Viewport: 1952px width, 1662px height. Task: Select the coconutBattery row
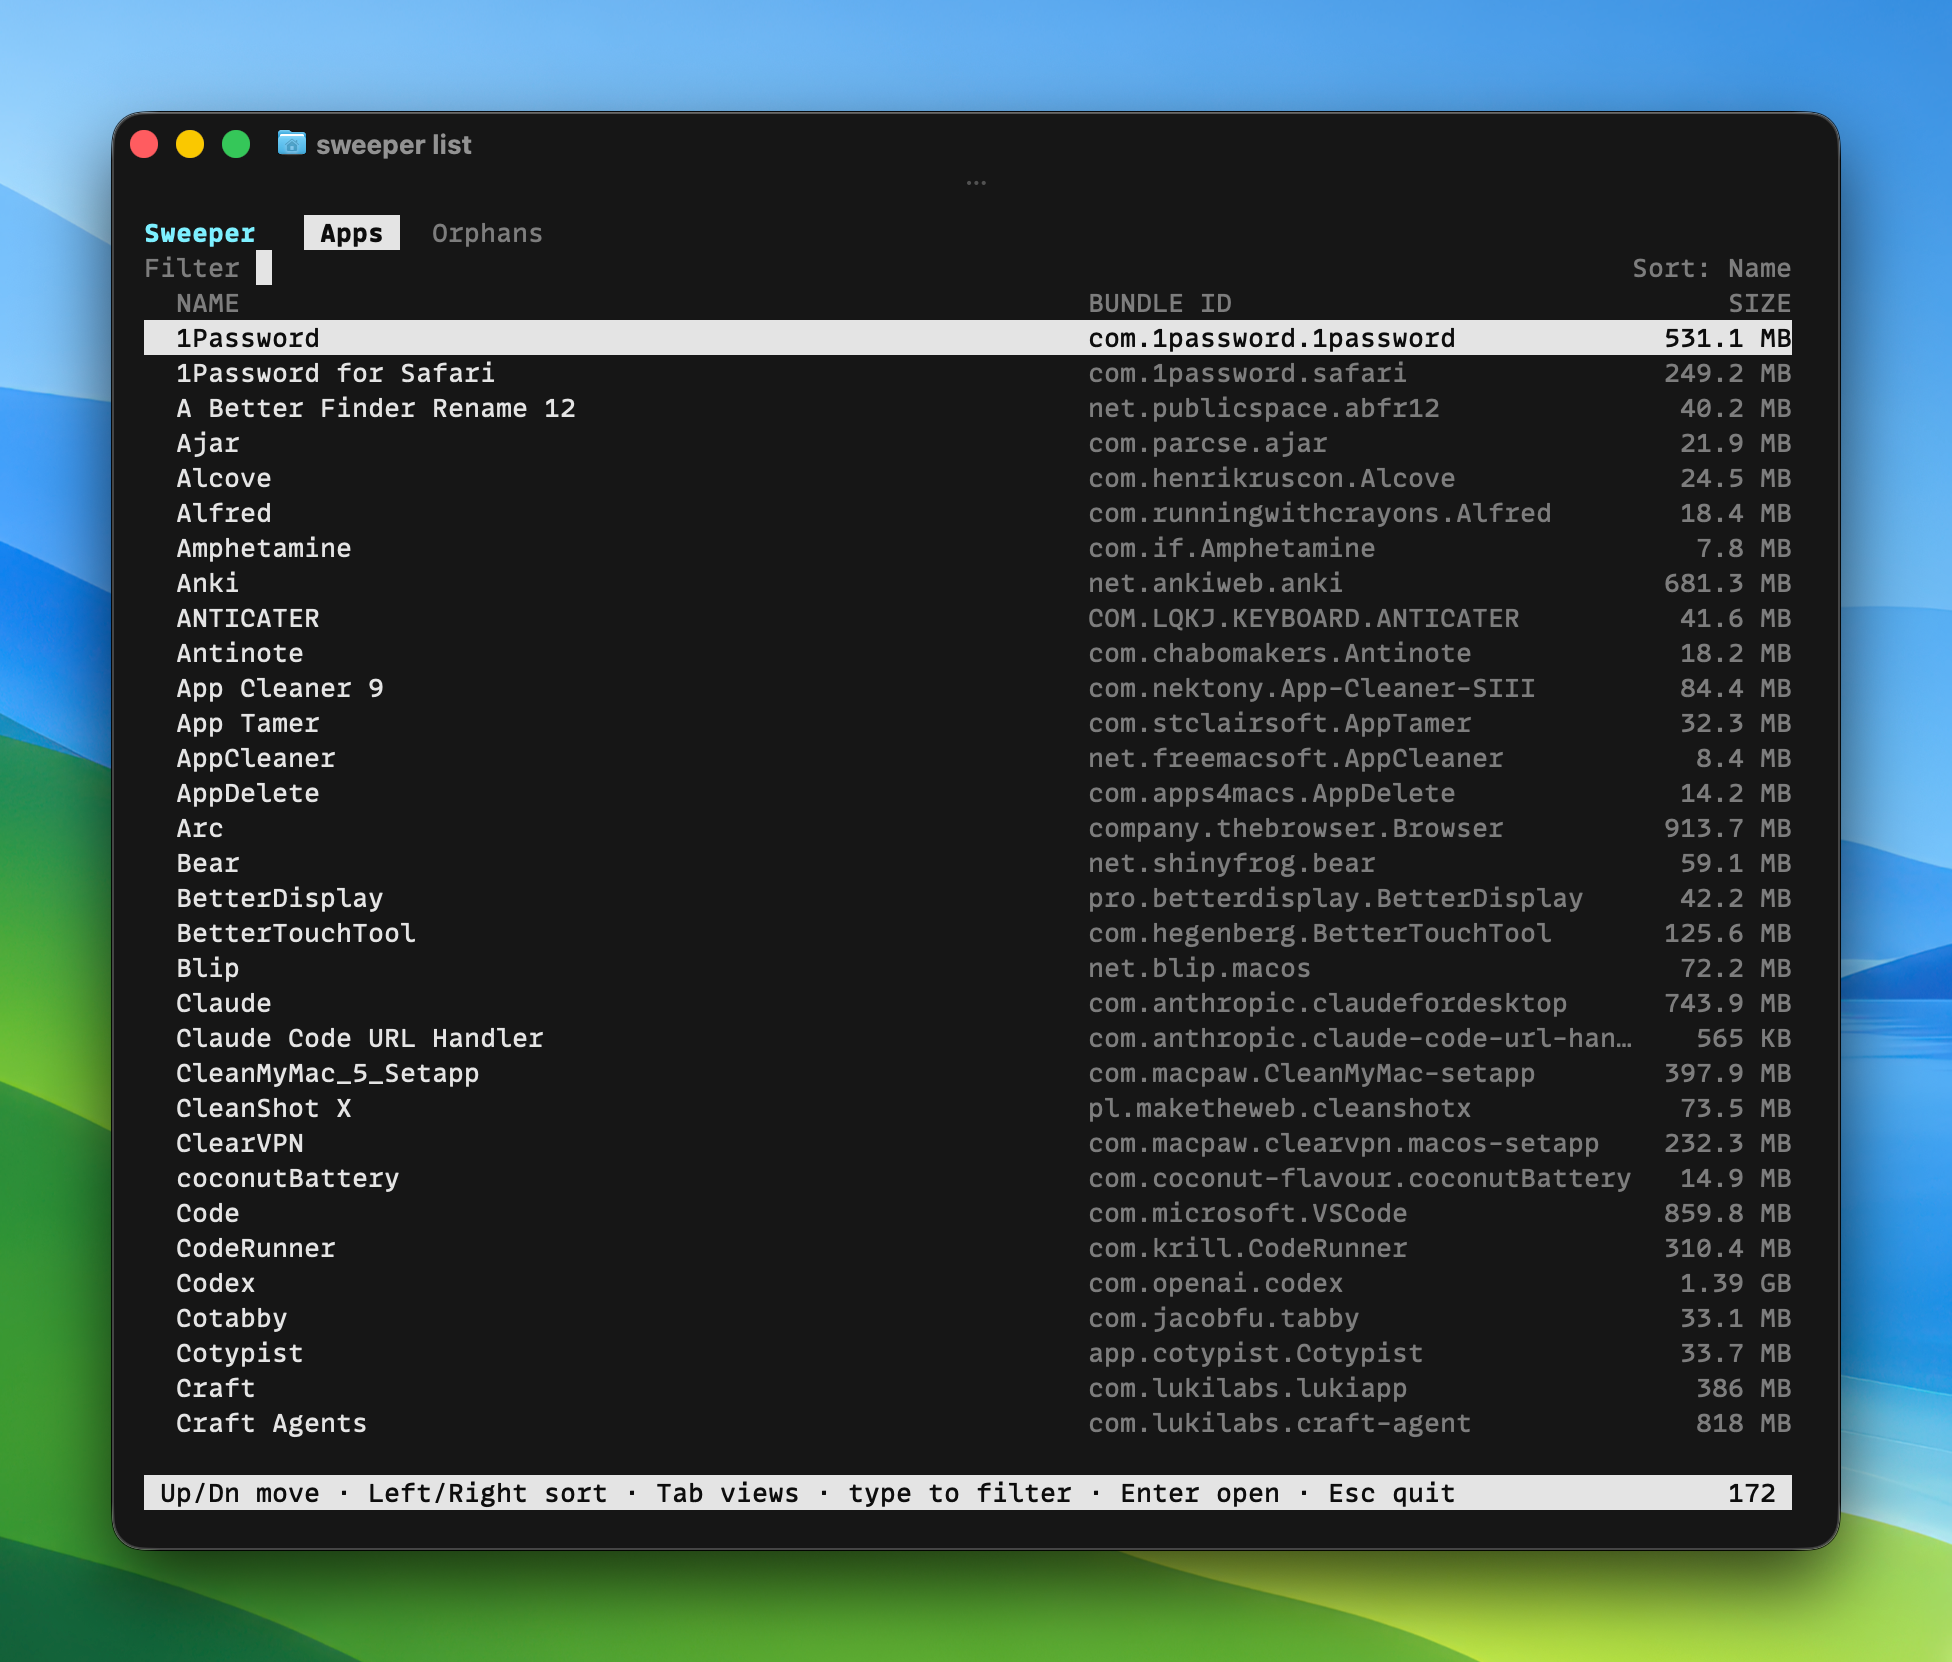coord(967,1178)
